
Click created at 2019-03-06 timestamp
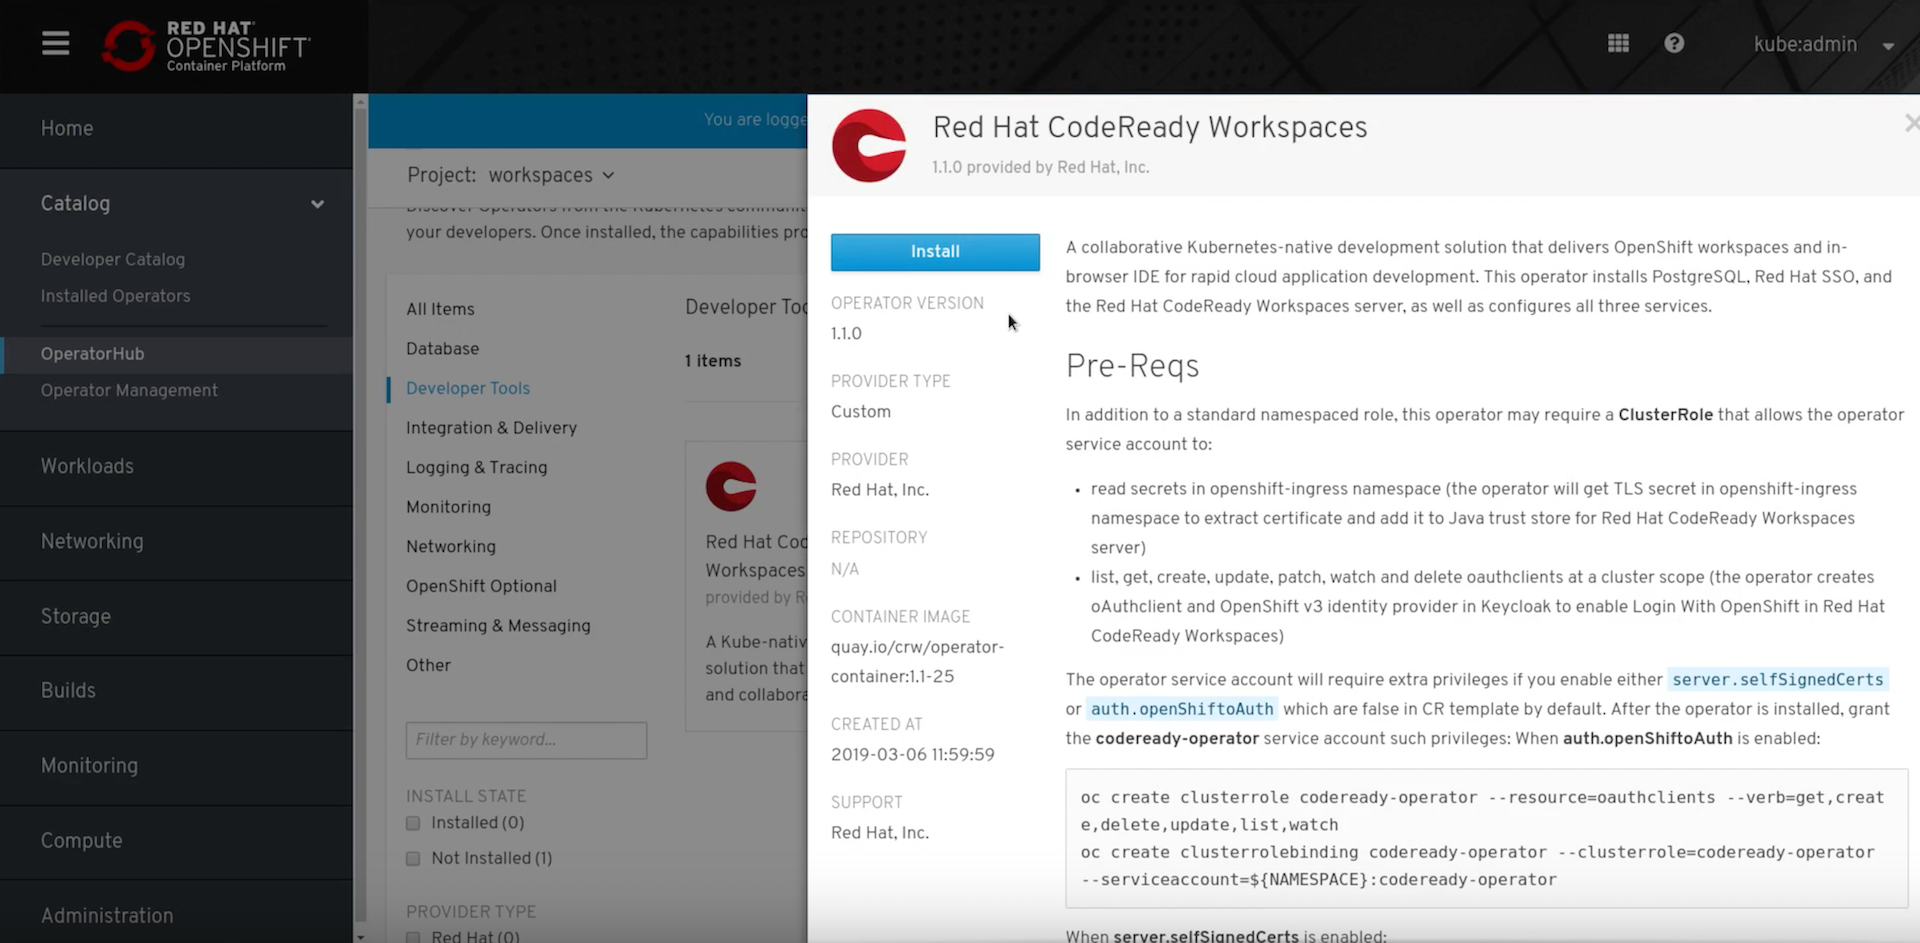[912, 754]
